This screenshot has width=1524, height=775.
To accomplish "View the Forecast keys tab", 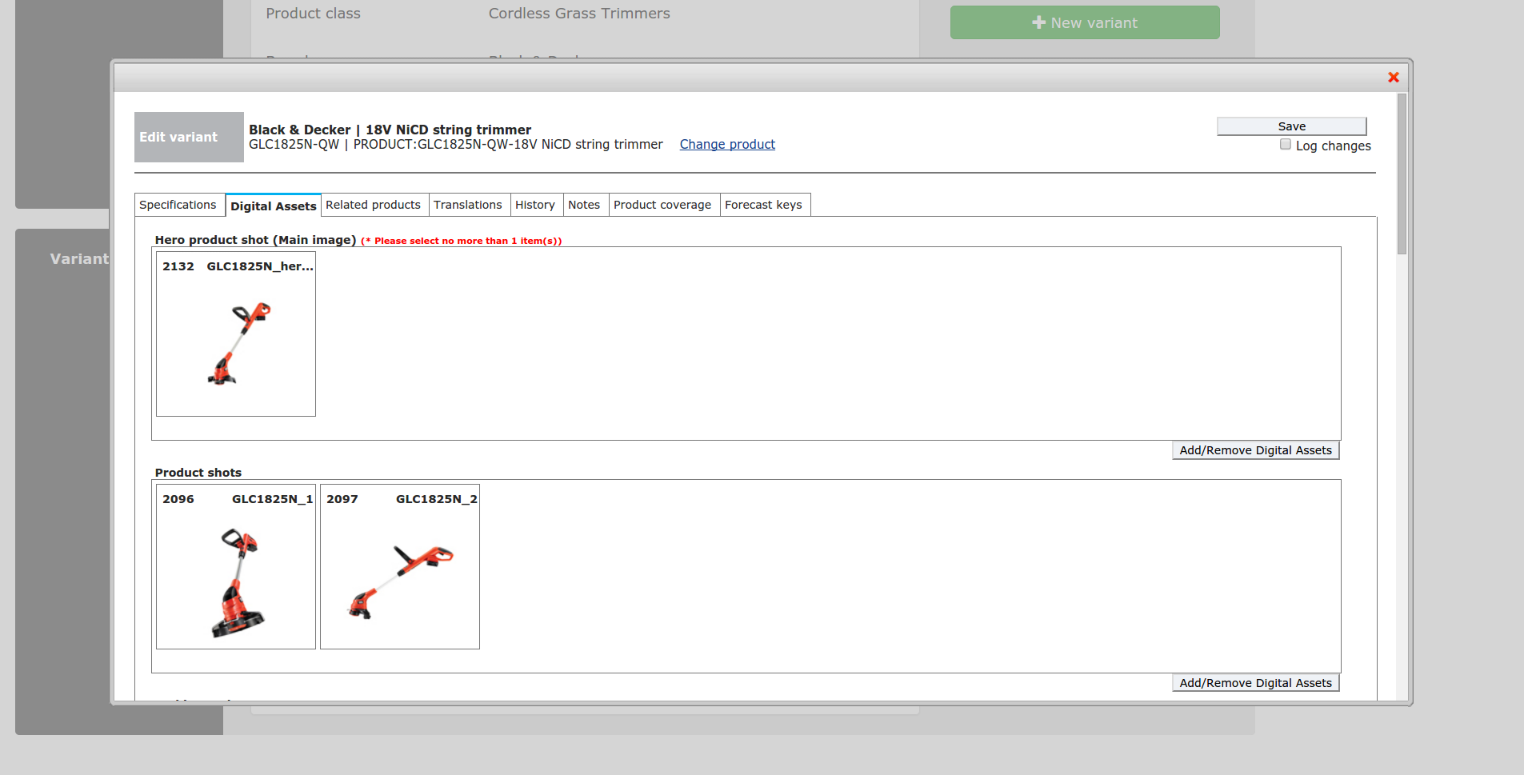I will [763, 205].
